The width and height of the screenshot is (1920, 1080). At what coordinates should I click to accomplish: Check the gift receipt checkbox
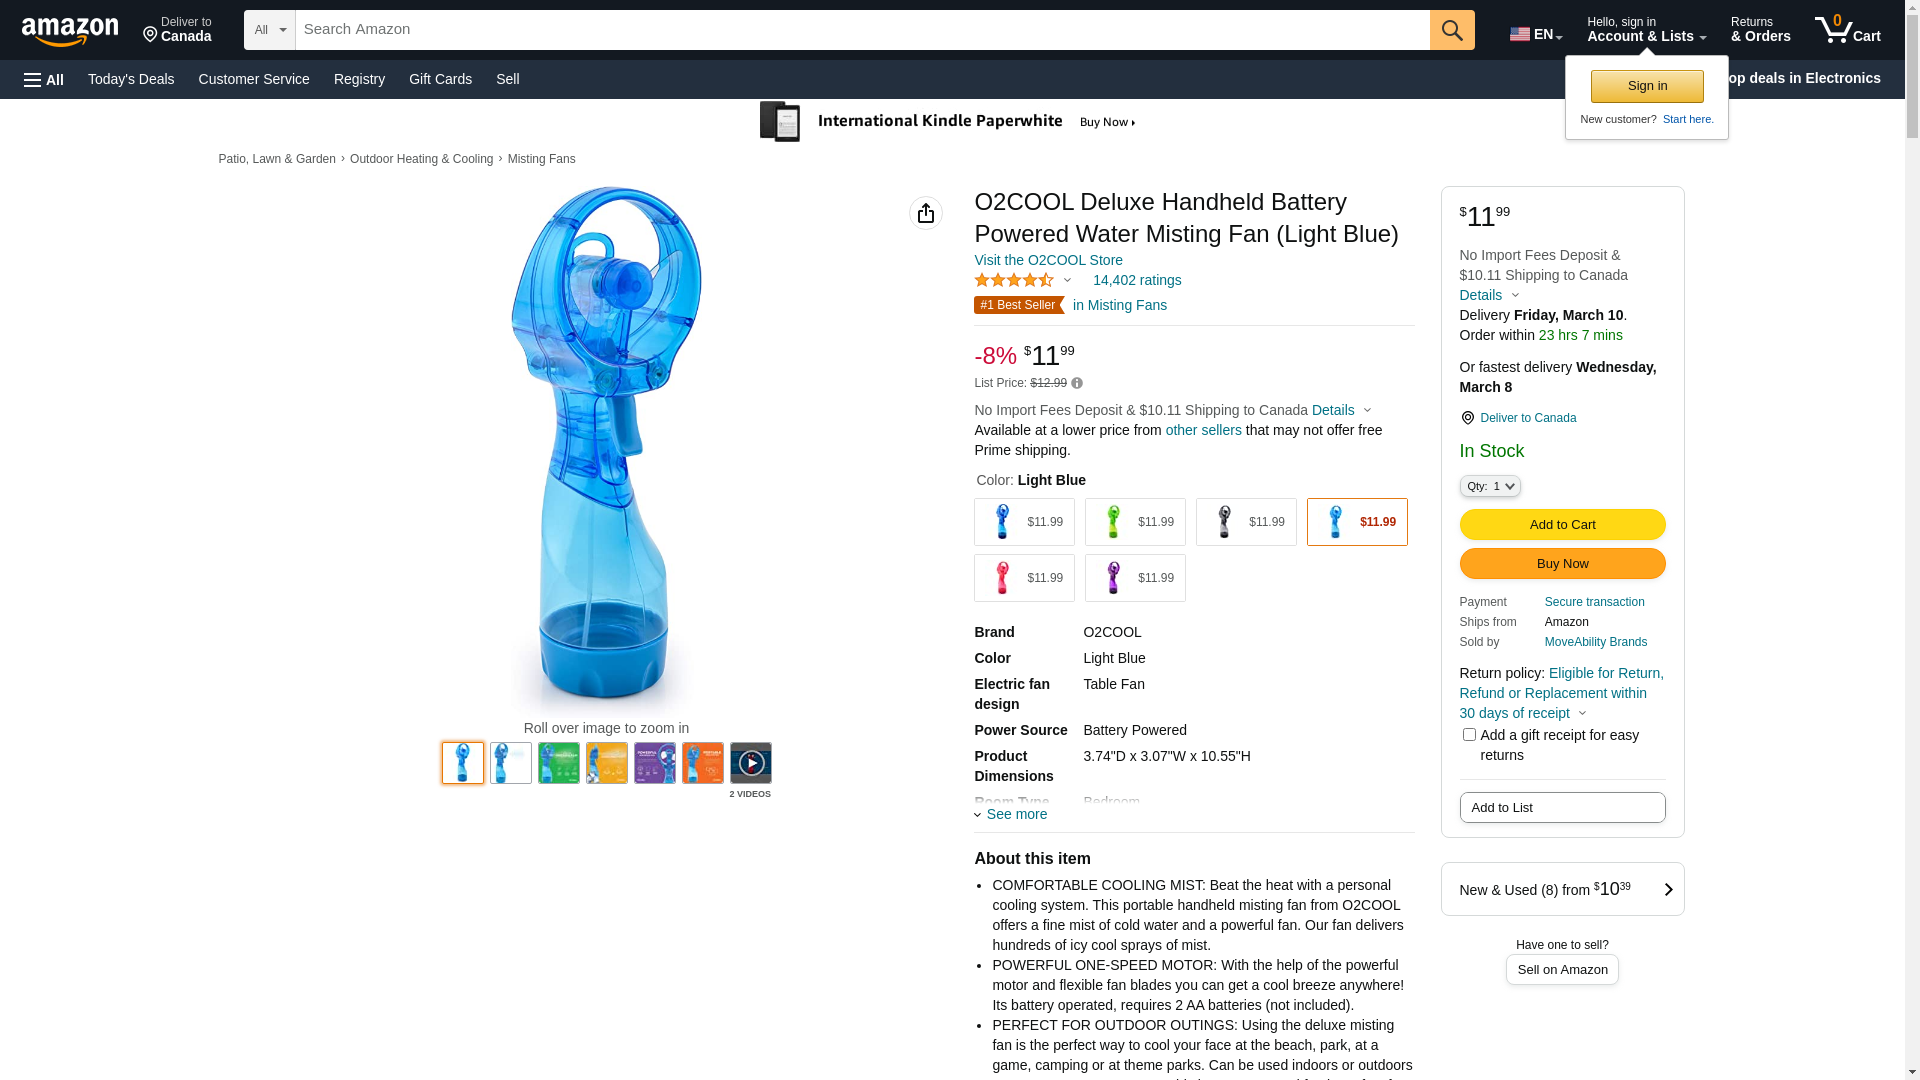1469,735
